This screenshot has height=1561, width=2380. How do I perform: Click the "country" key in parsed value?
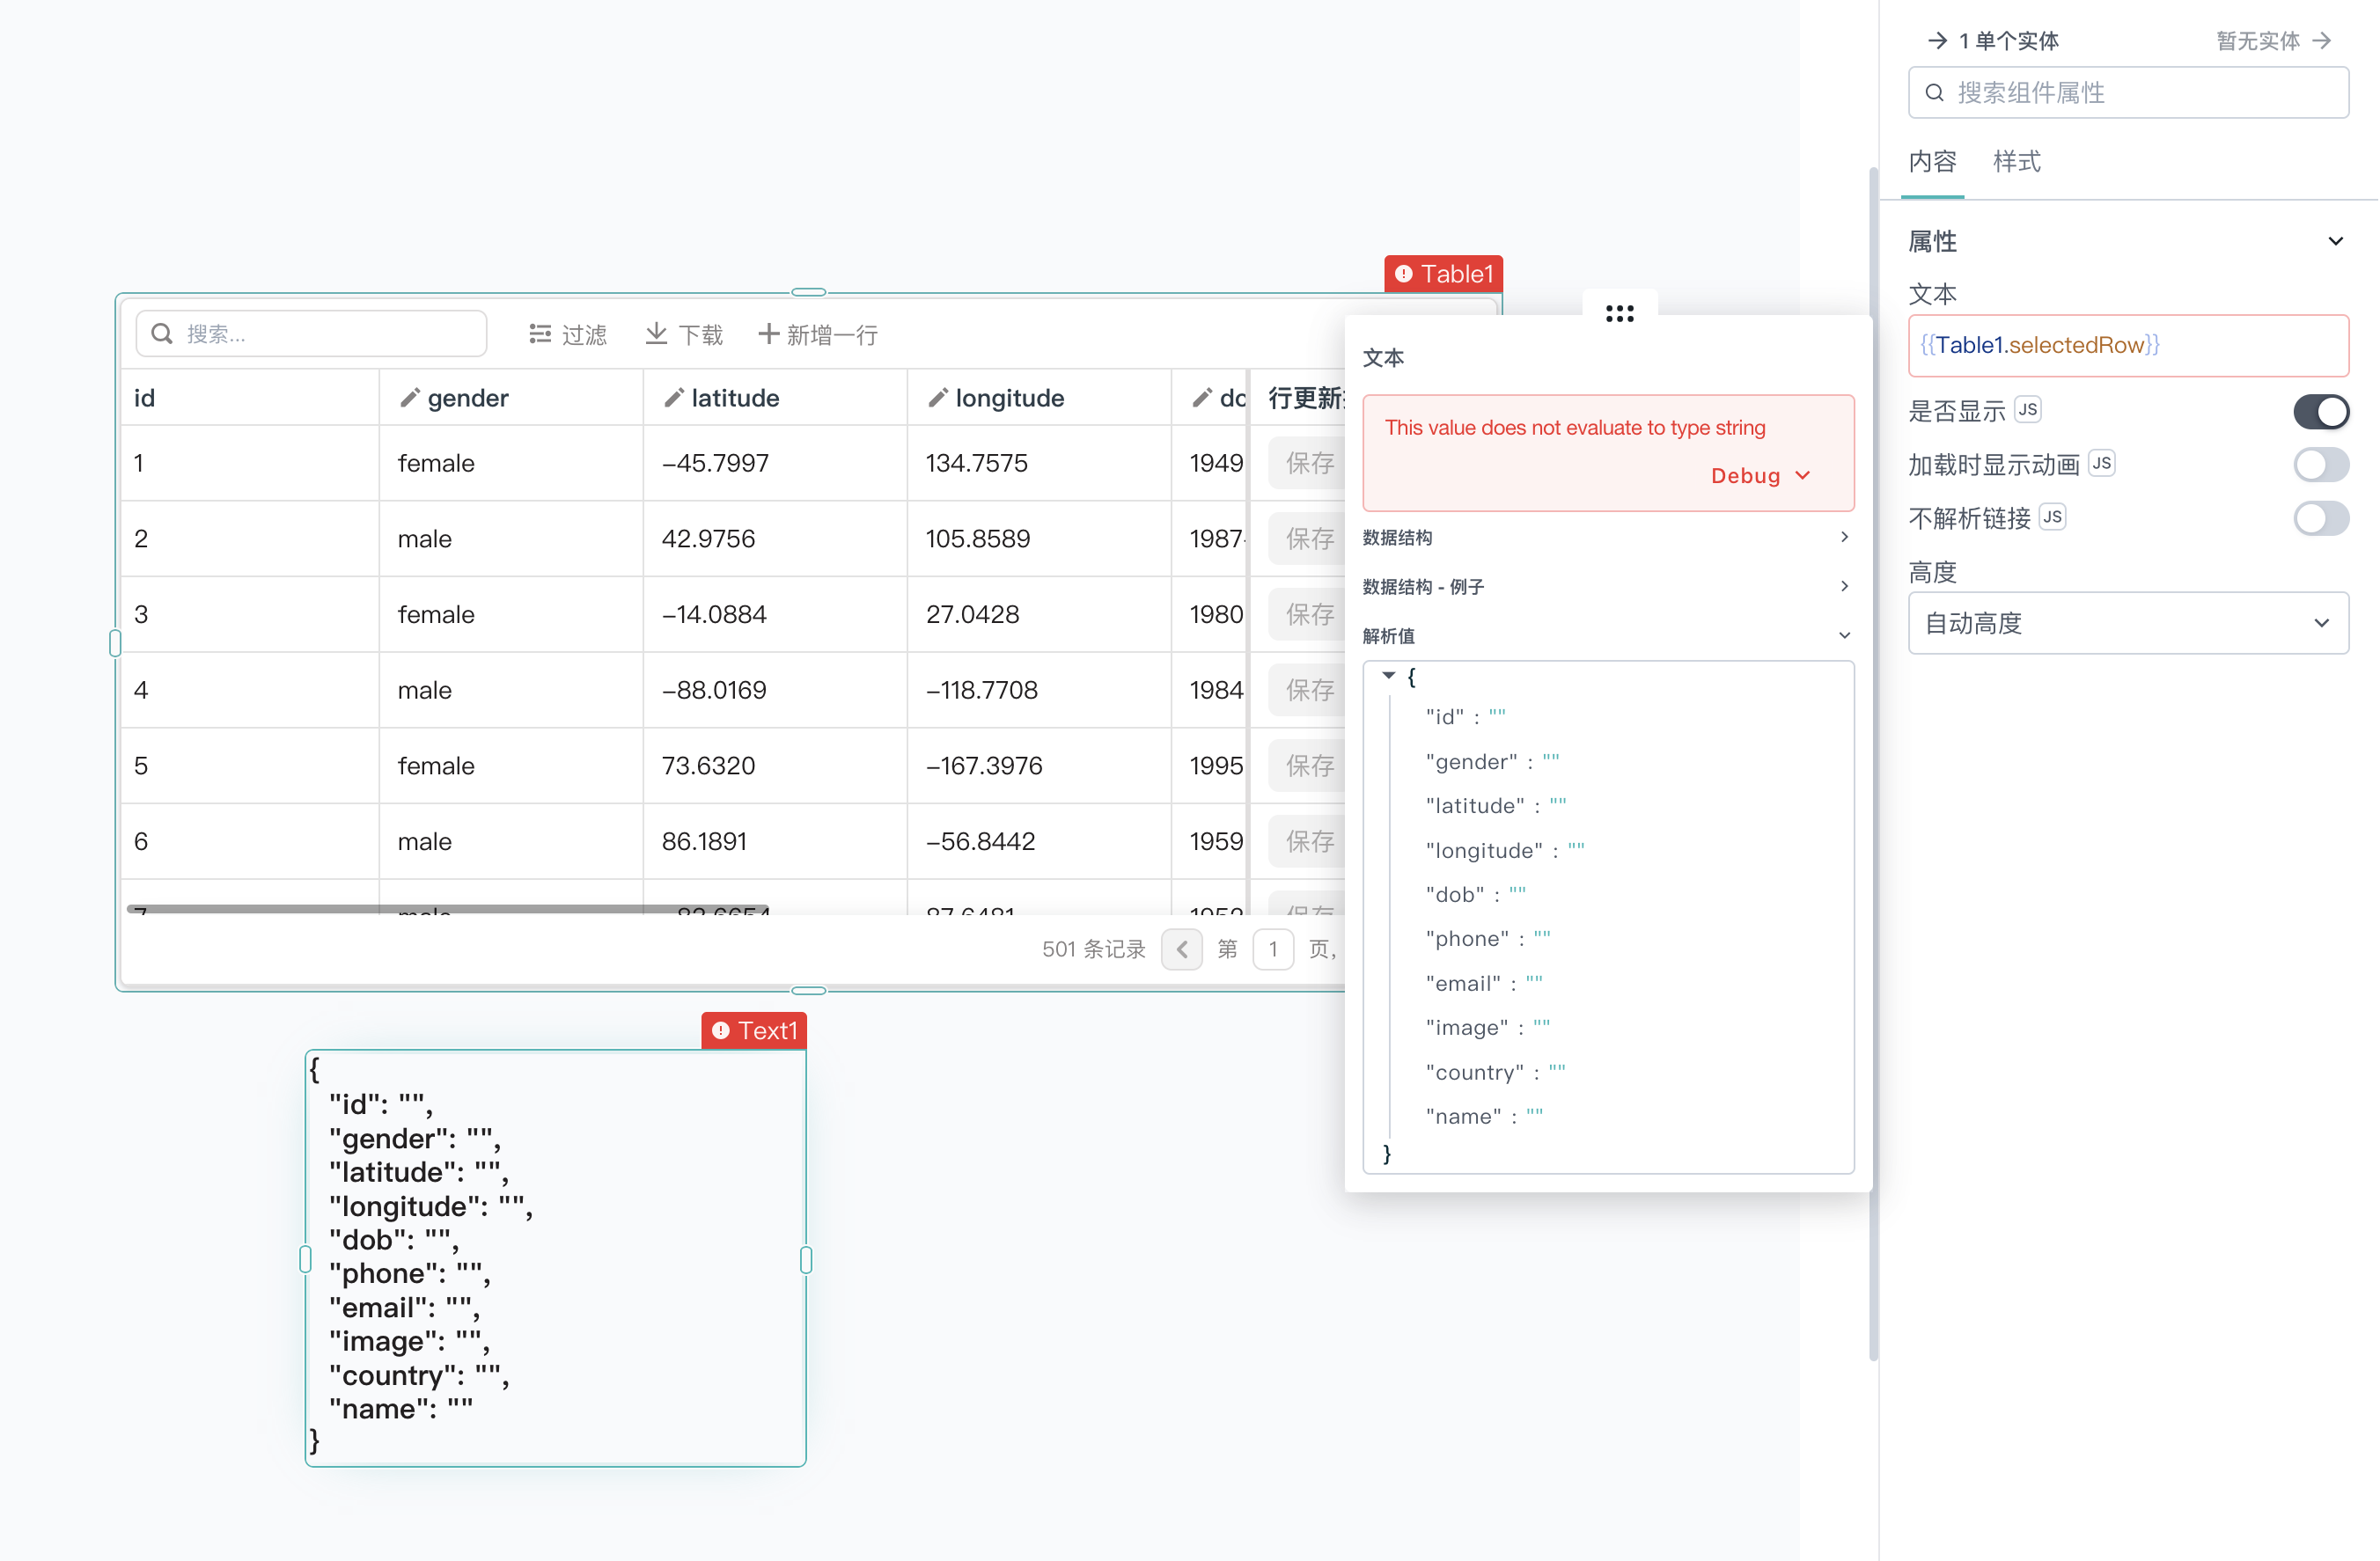click(1475, 1072)
